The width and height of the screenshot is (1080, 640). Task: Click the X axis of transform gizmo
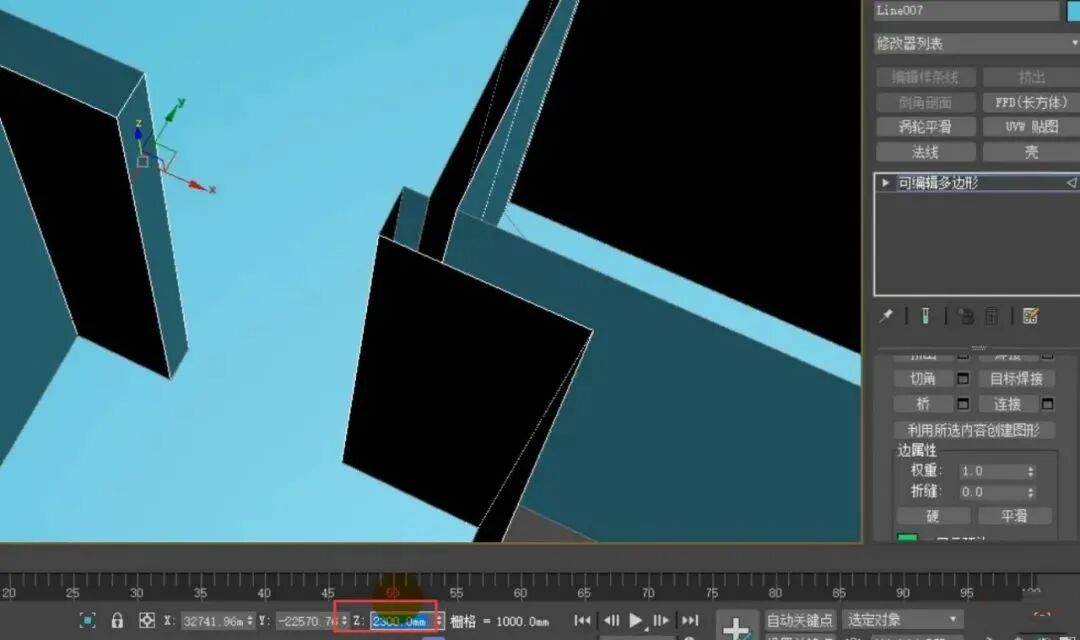[x=196, y=185]
